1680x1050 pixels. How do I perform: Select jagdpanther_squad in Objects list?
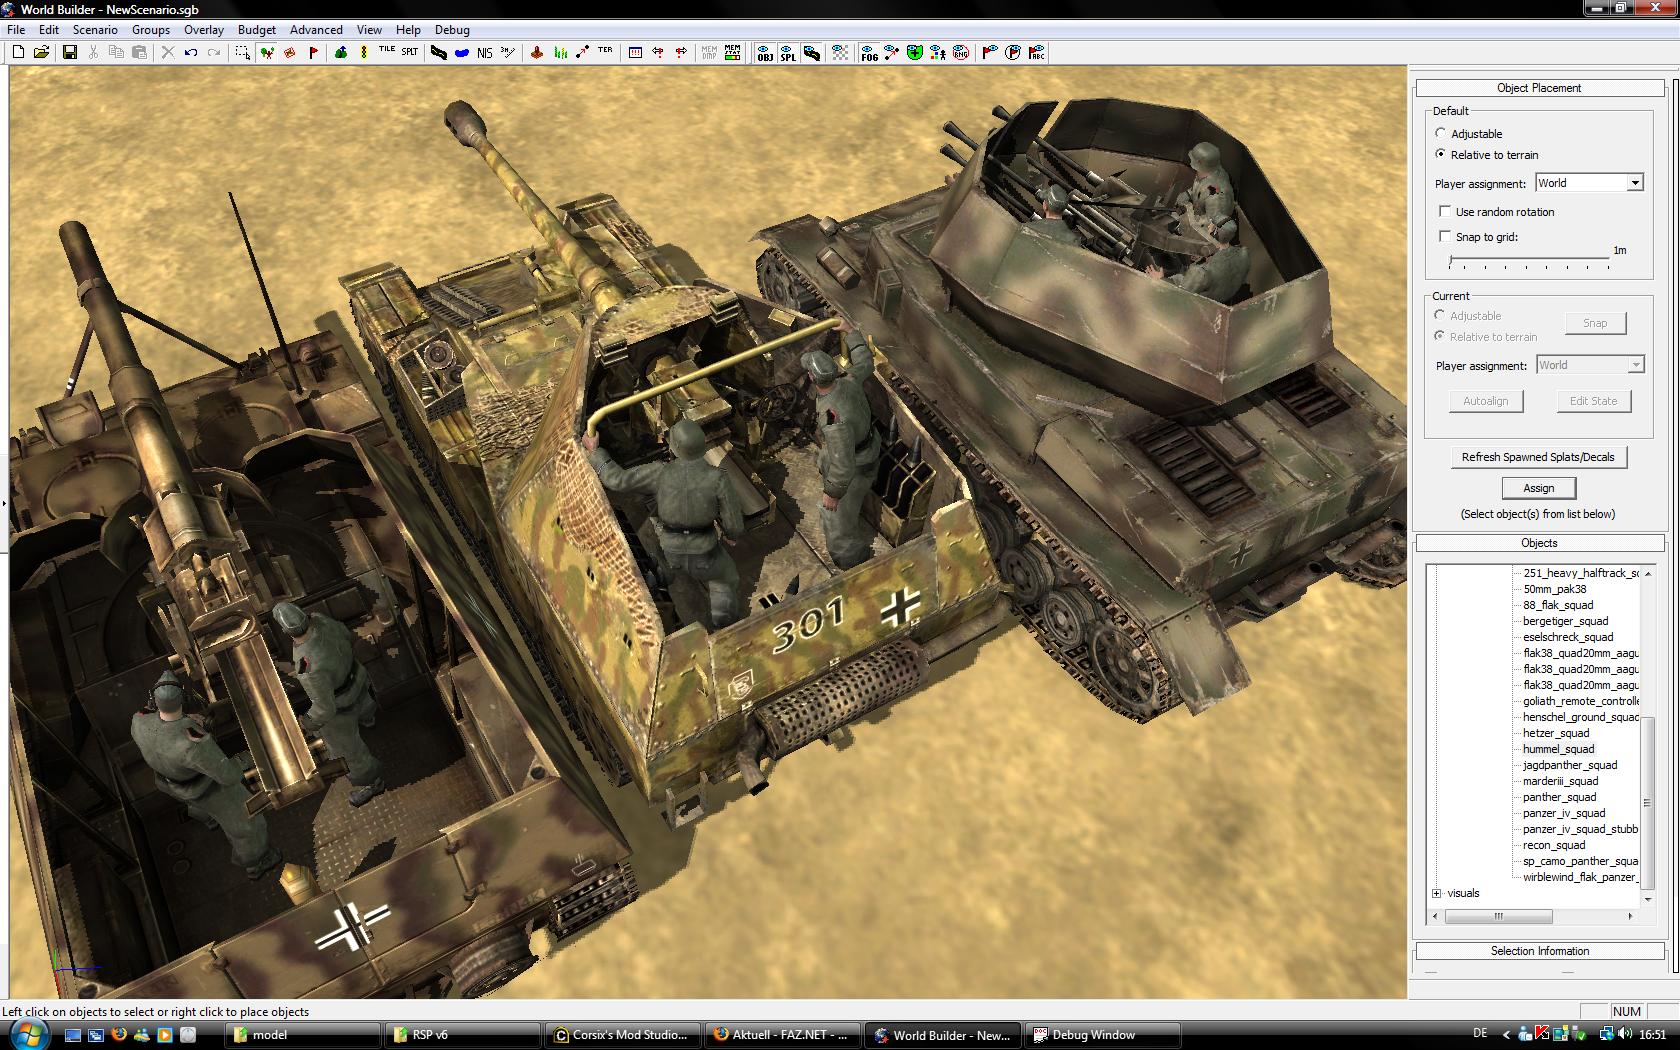pyautogui.click(x=1569, y=765)
